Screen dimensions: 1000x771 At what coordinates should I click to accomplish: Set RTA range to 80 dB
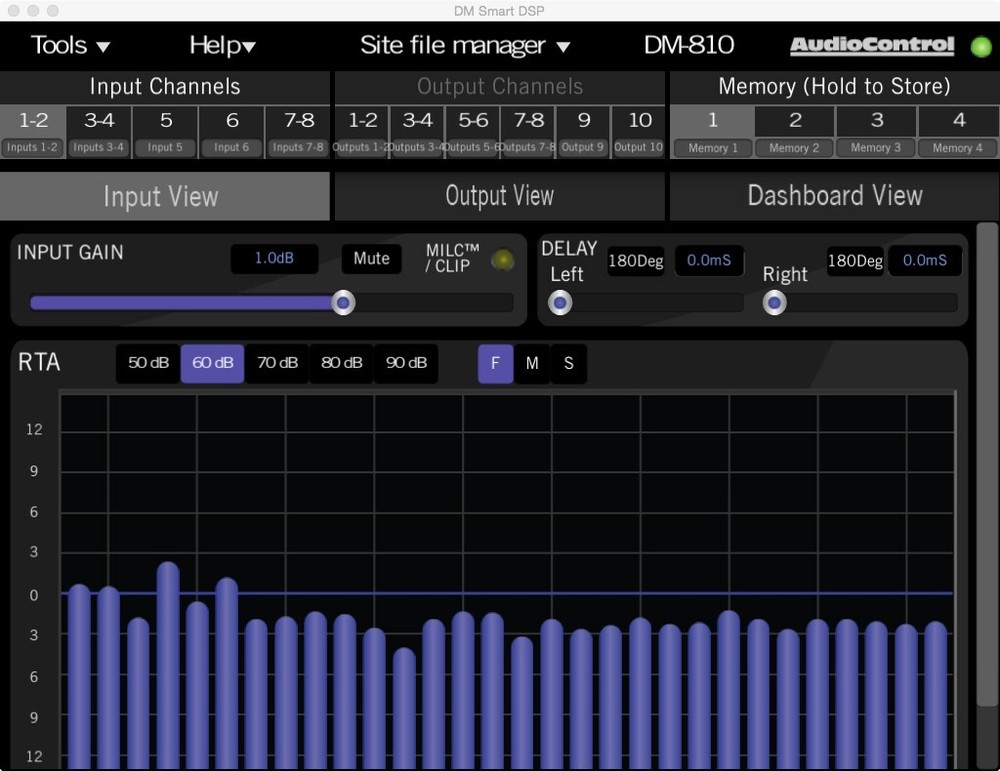pyautogui.click(x=341, y=363)
